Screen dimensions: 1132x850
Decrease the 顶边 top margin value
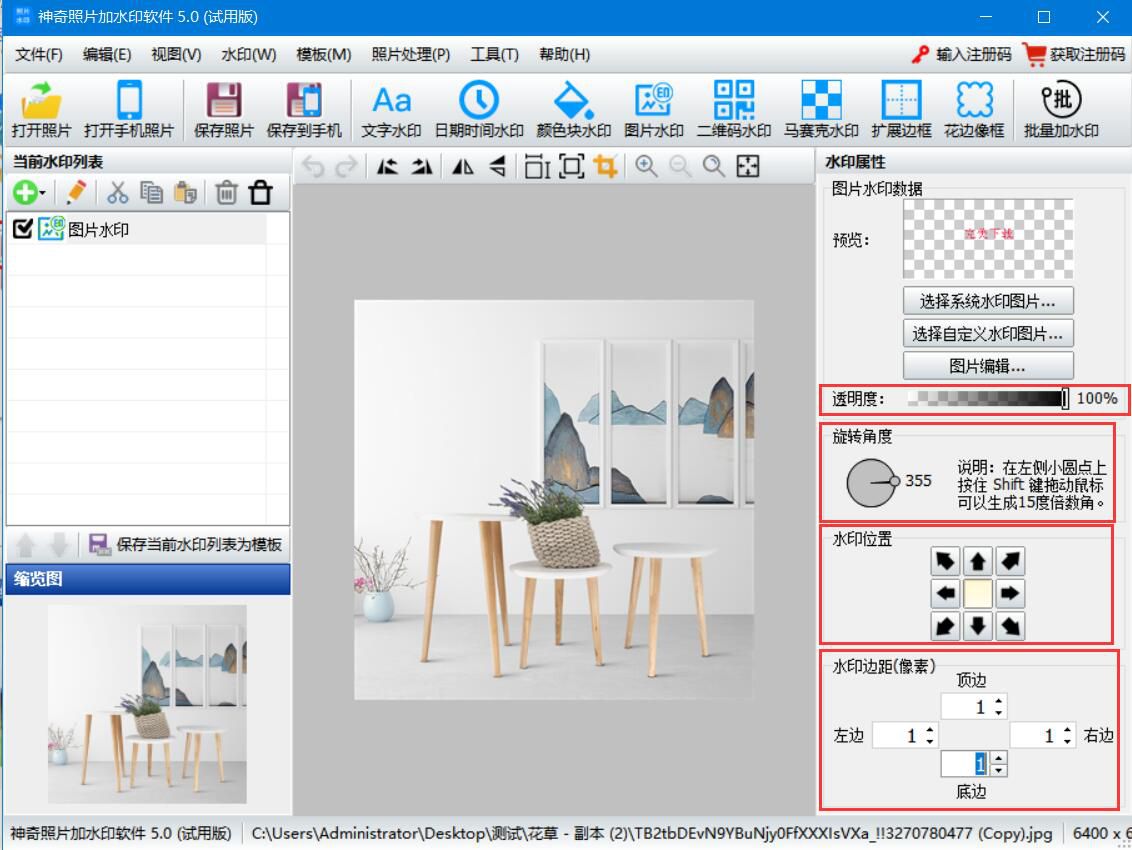point(997,712)
